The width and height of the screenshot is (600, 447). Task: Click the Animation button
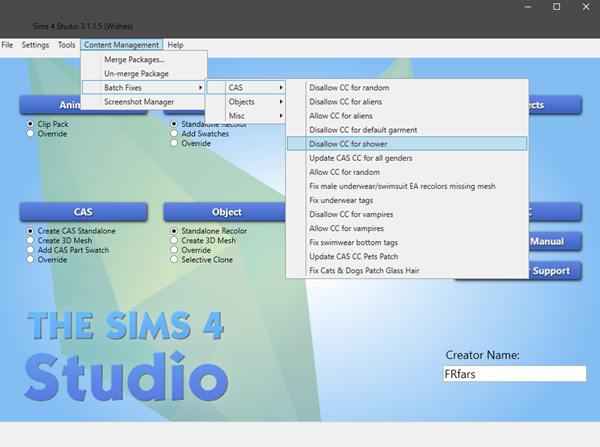[x=50, y=105]
